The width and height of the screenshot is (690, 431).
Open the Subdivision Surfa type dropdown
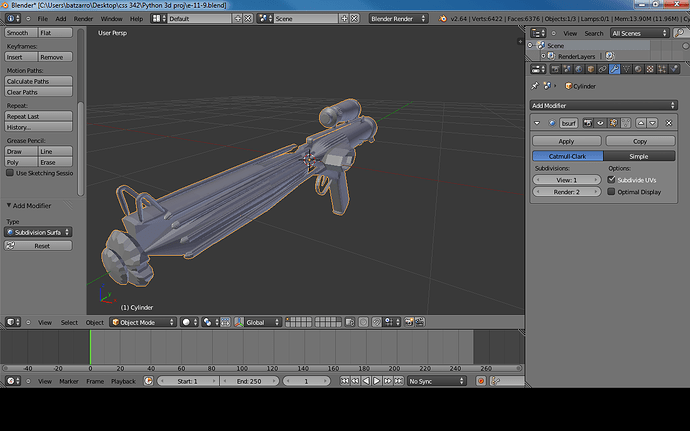tap(38, 232)
